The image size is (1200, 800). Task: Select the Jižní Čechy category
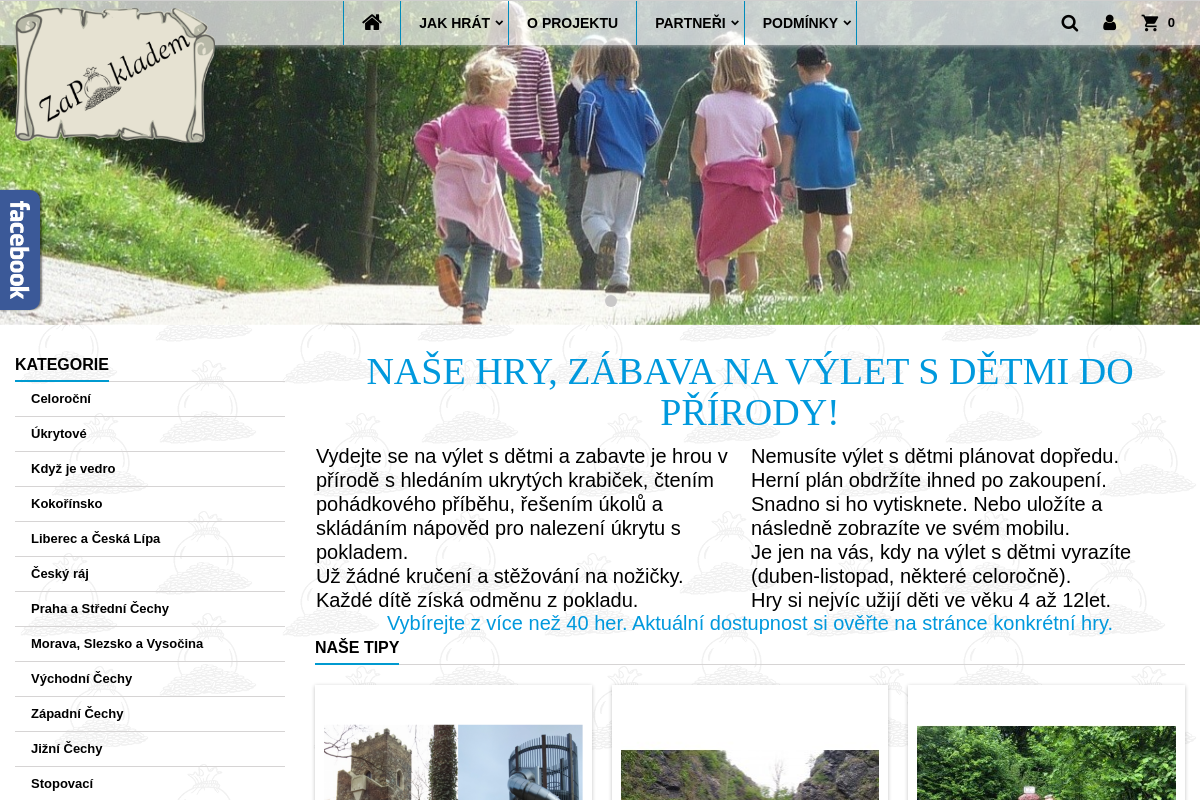pos(66,748)
